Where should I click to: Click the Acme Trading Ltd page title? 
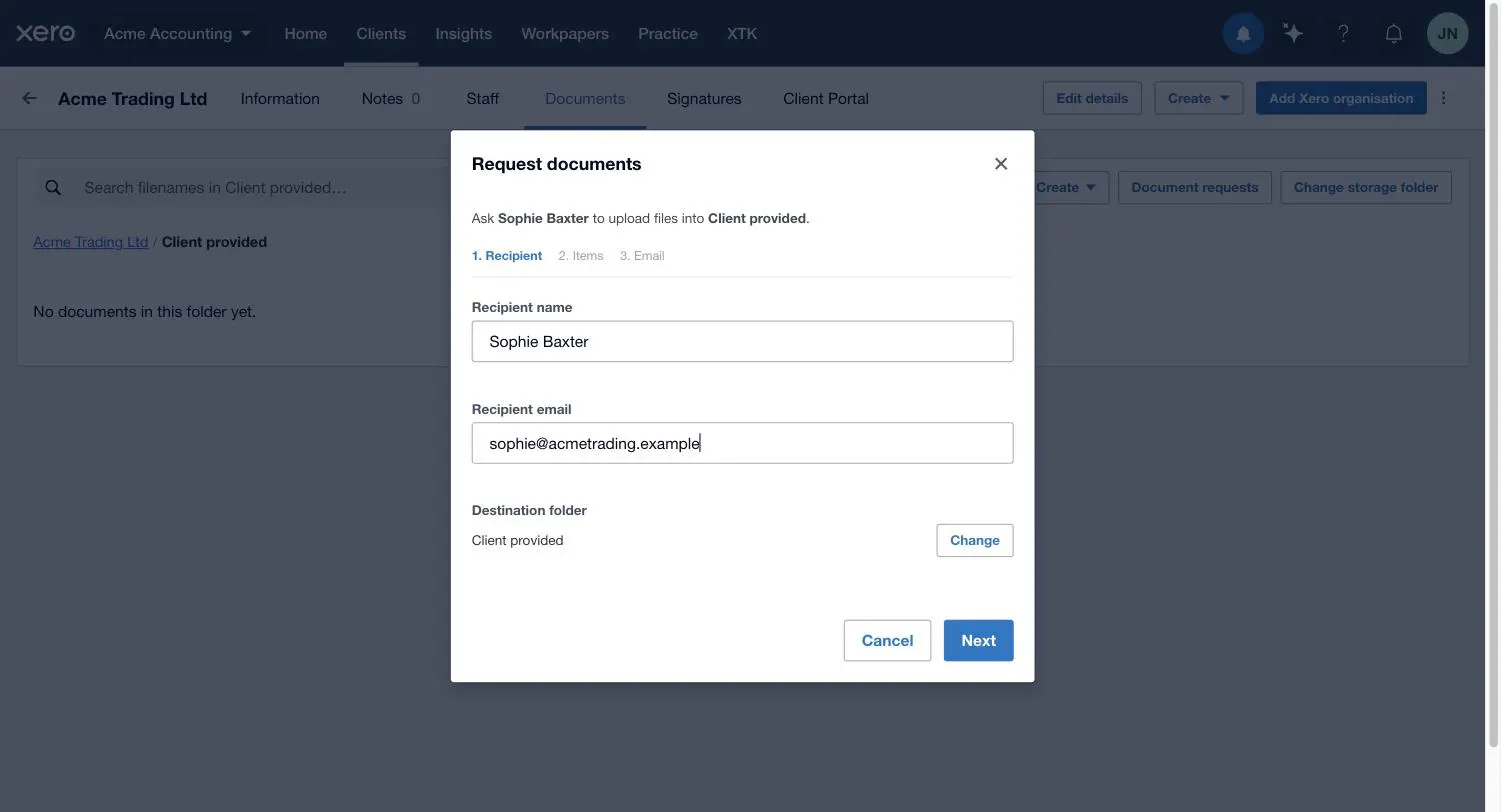pos(133,98)
